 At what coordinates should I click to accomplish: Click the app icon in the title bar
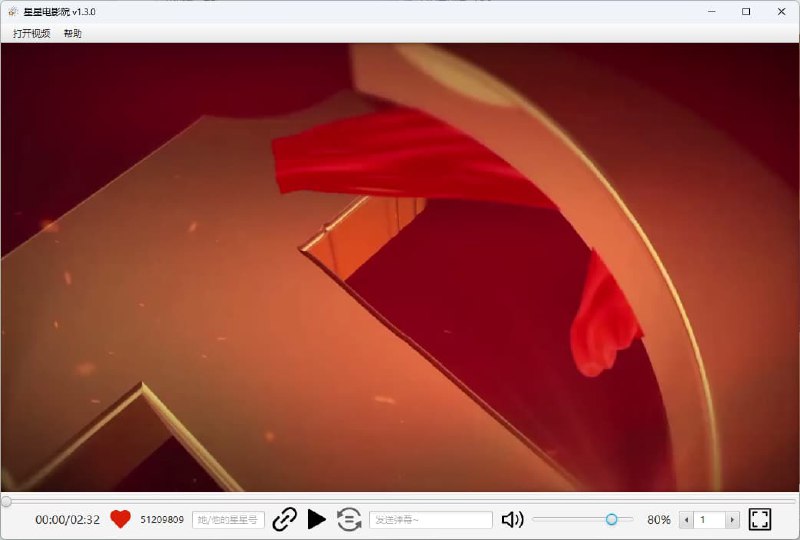(x=13, y=11)
